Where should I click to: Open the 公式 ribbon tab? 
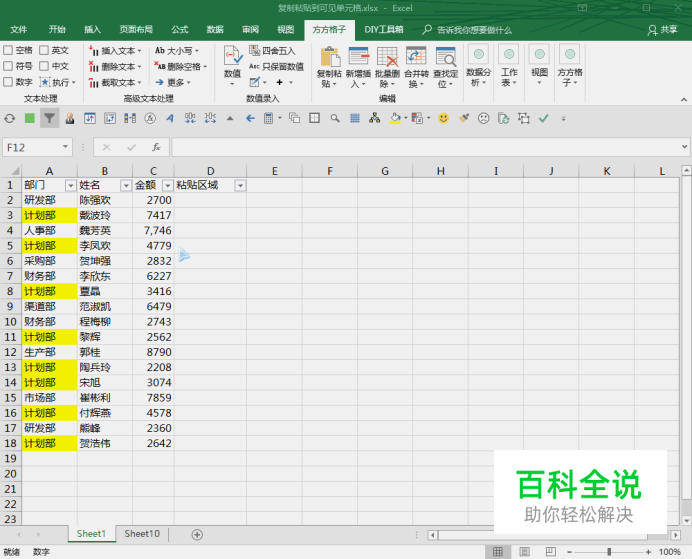point(180,30)
